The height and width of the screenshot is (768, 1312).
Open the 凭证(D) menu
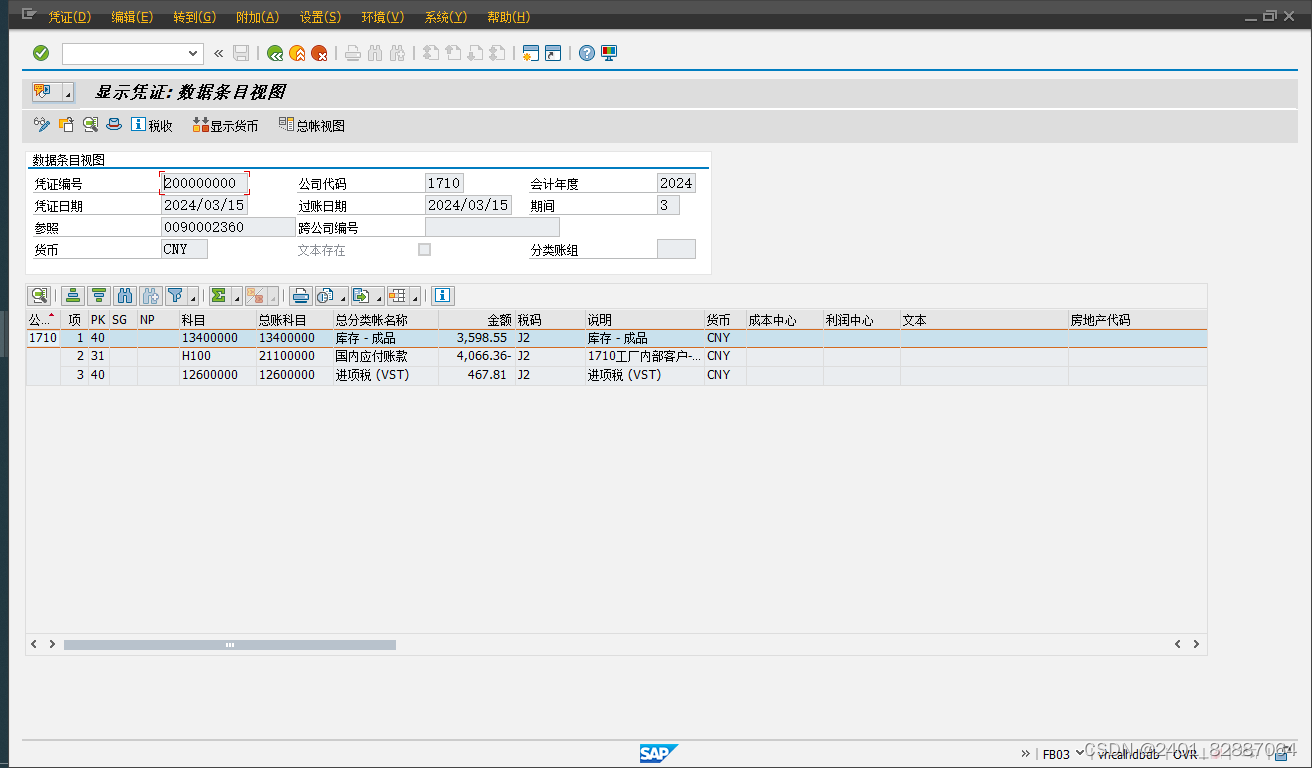click(70, 17)
